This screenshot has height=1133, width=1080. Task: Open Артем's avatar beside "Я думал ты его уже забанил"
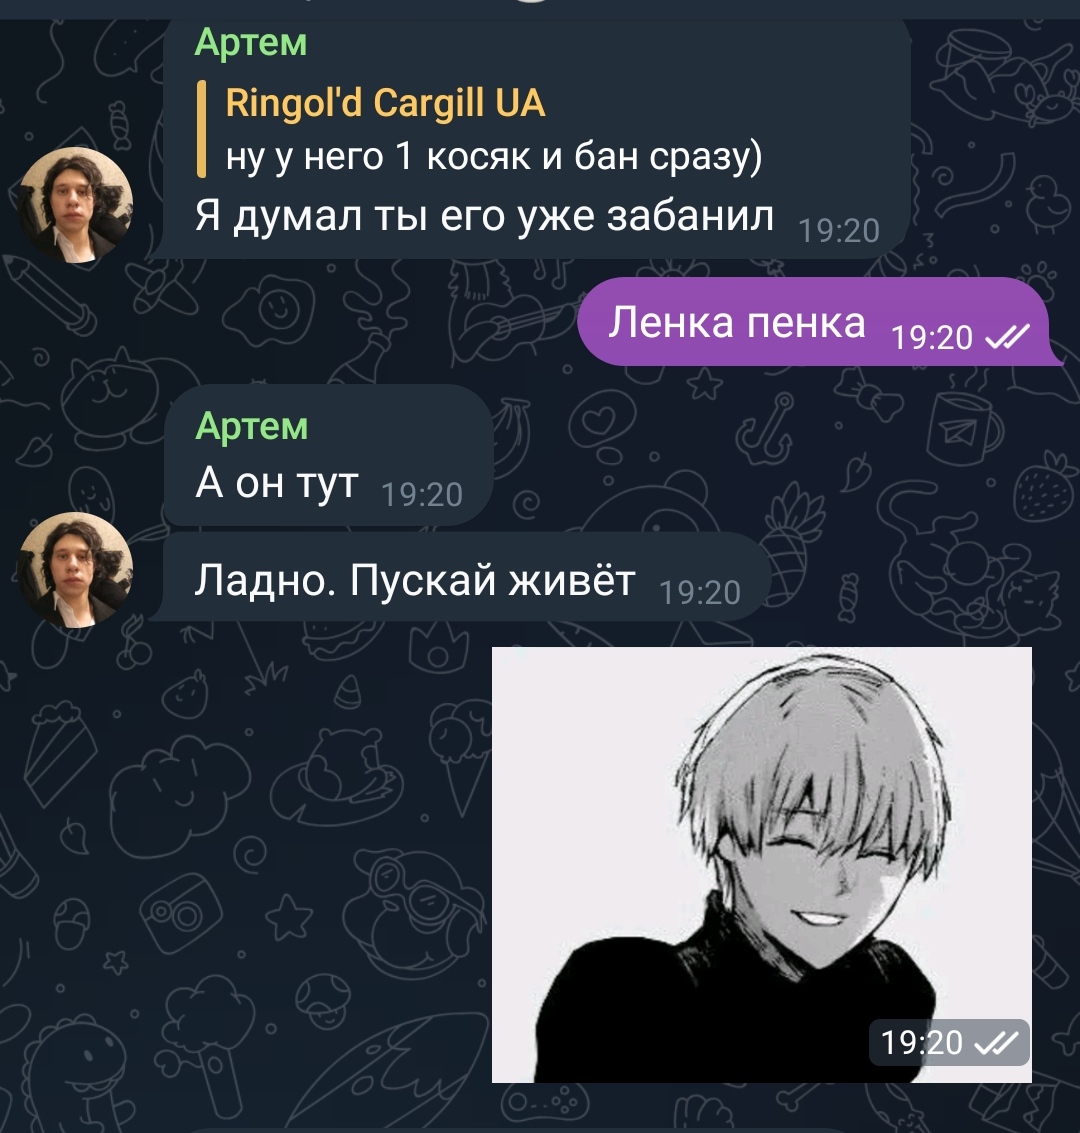pos(75,204)
